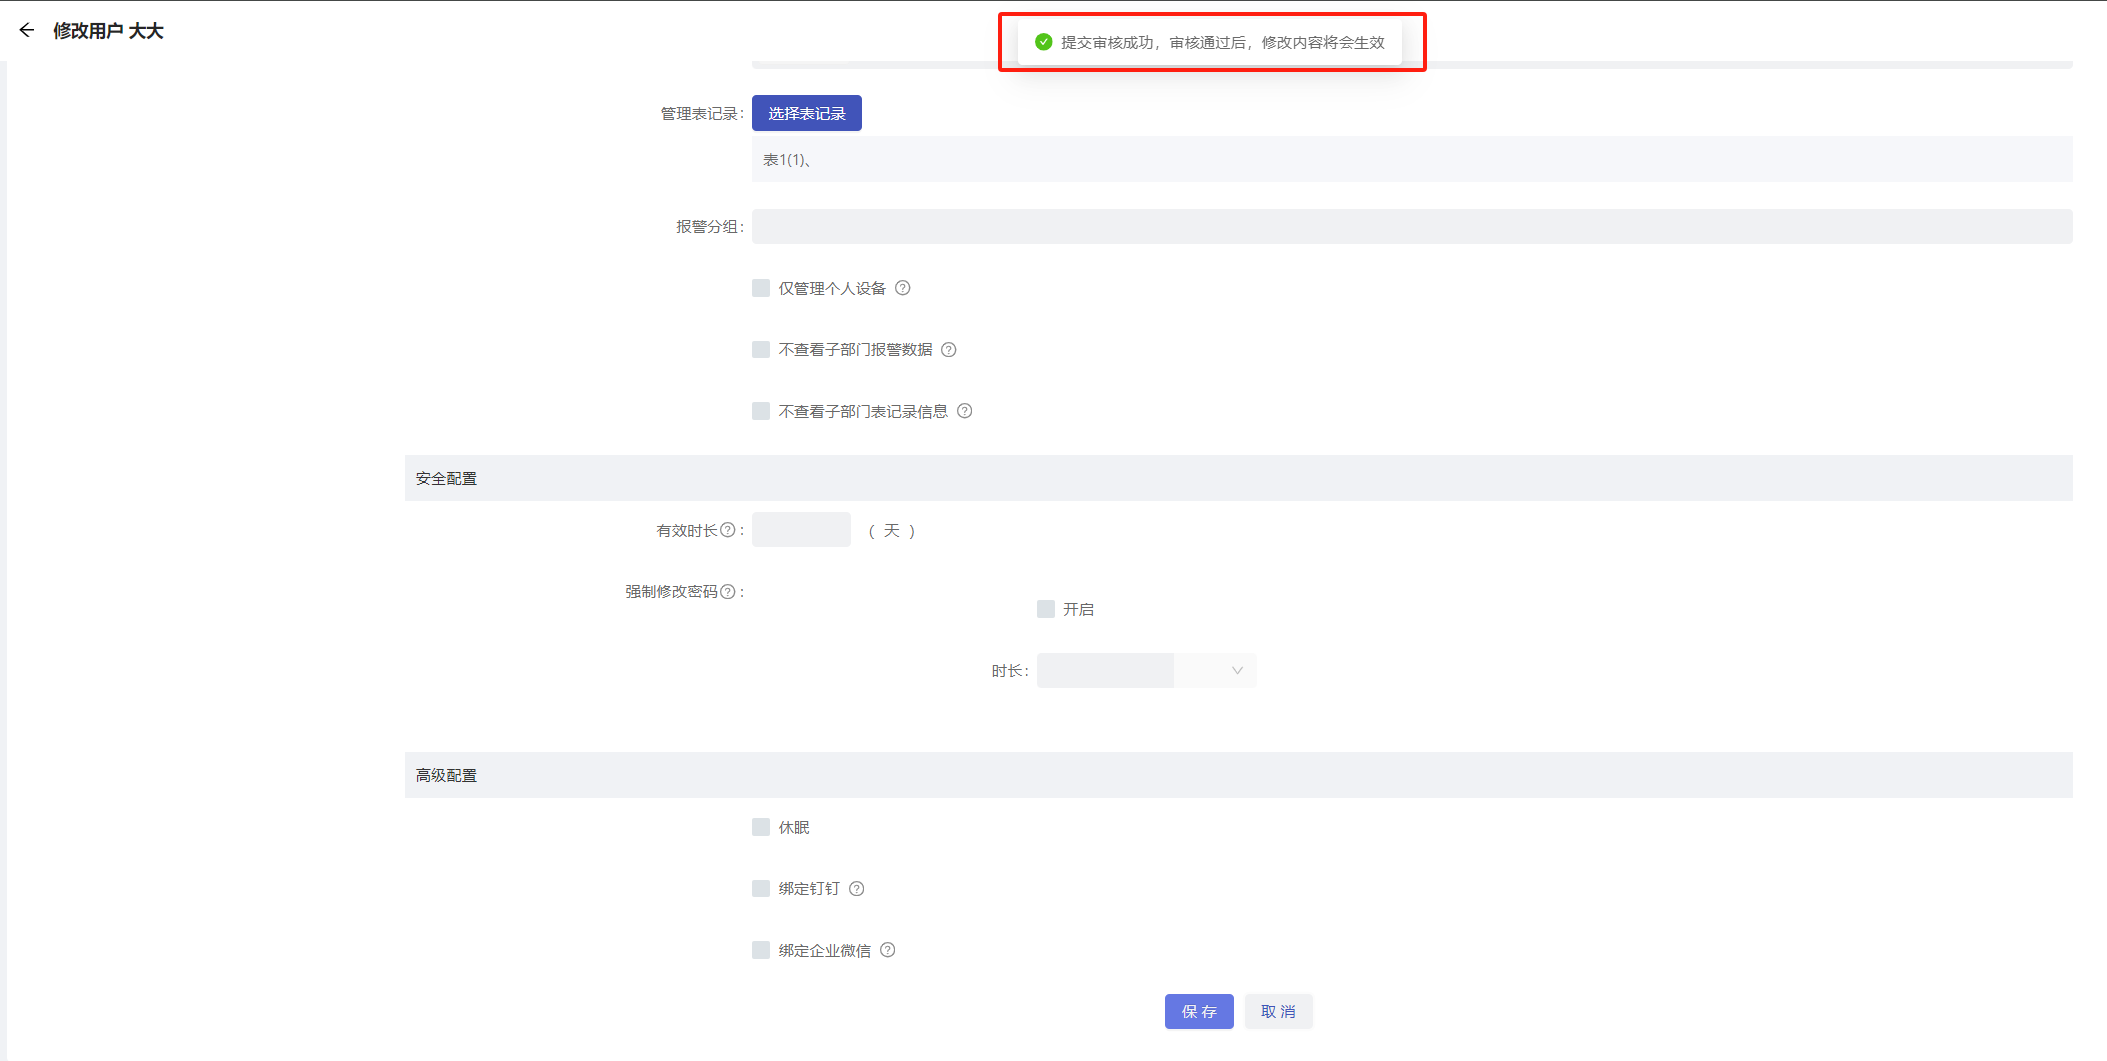Click the 修改用户 大大 page title
This screenshot has width=2107, height=1061.
tap(108, 31)
